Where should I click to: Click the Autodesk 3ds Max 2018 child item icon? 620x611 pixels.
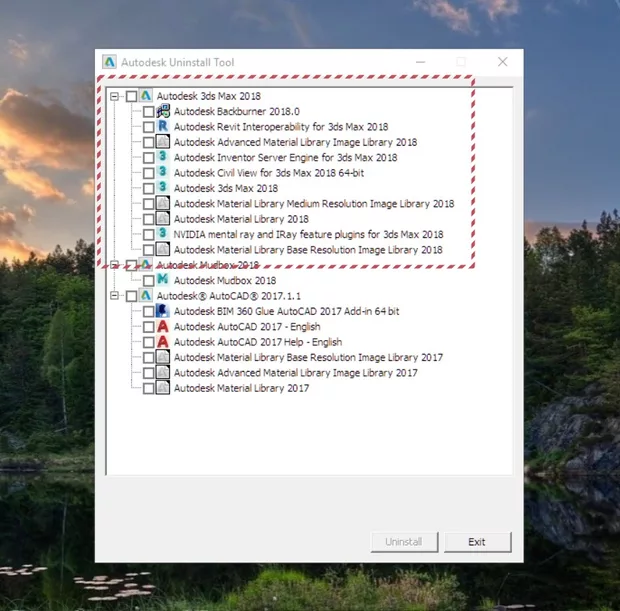(163, 188)
